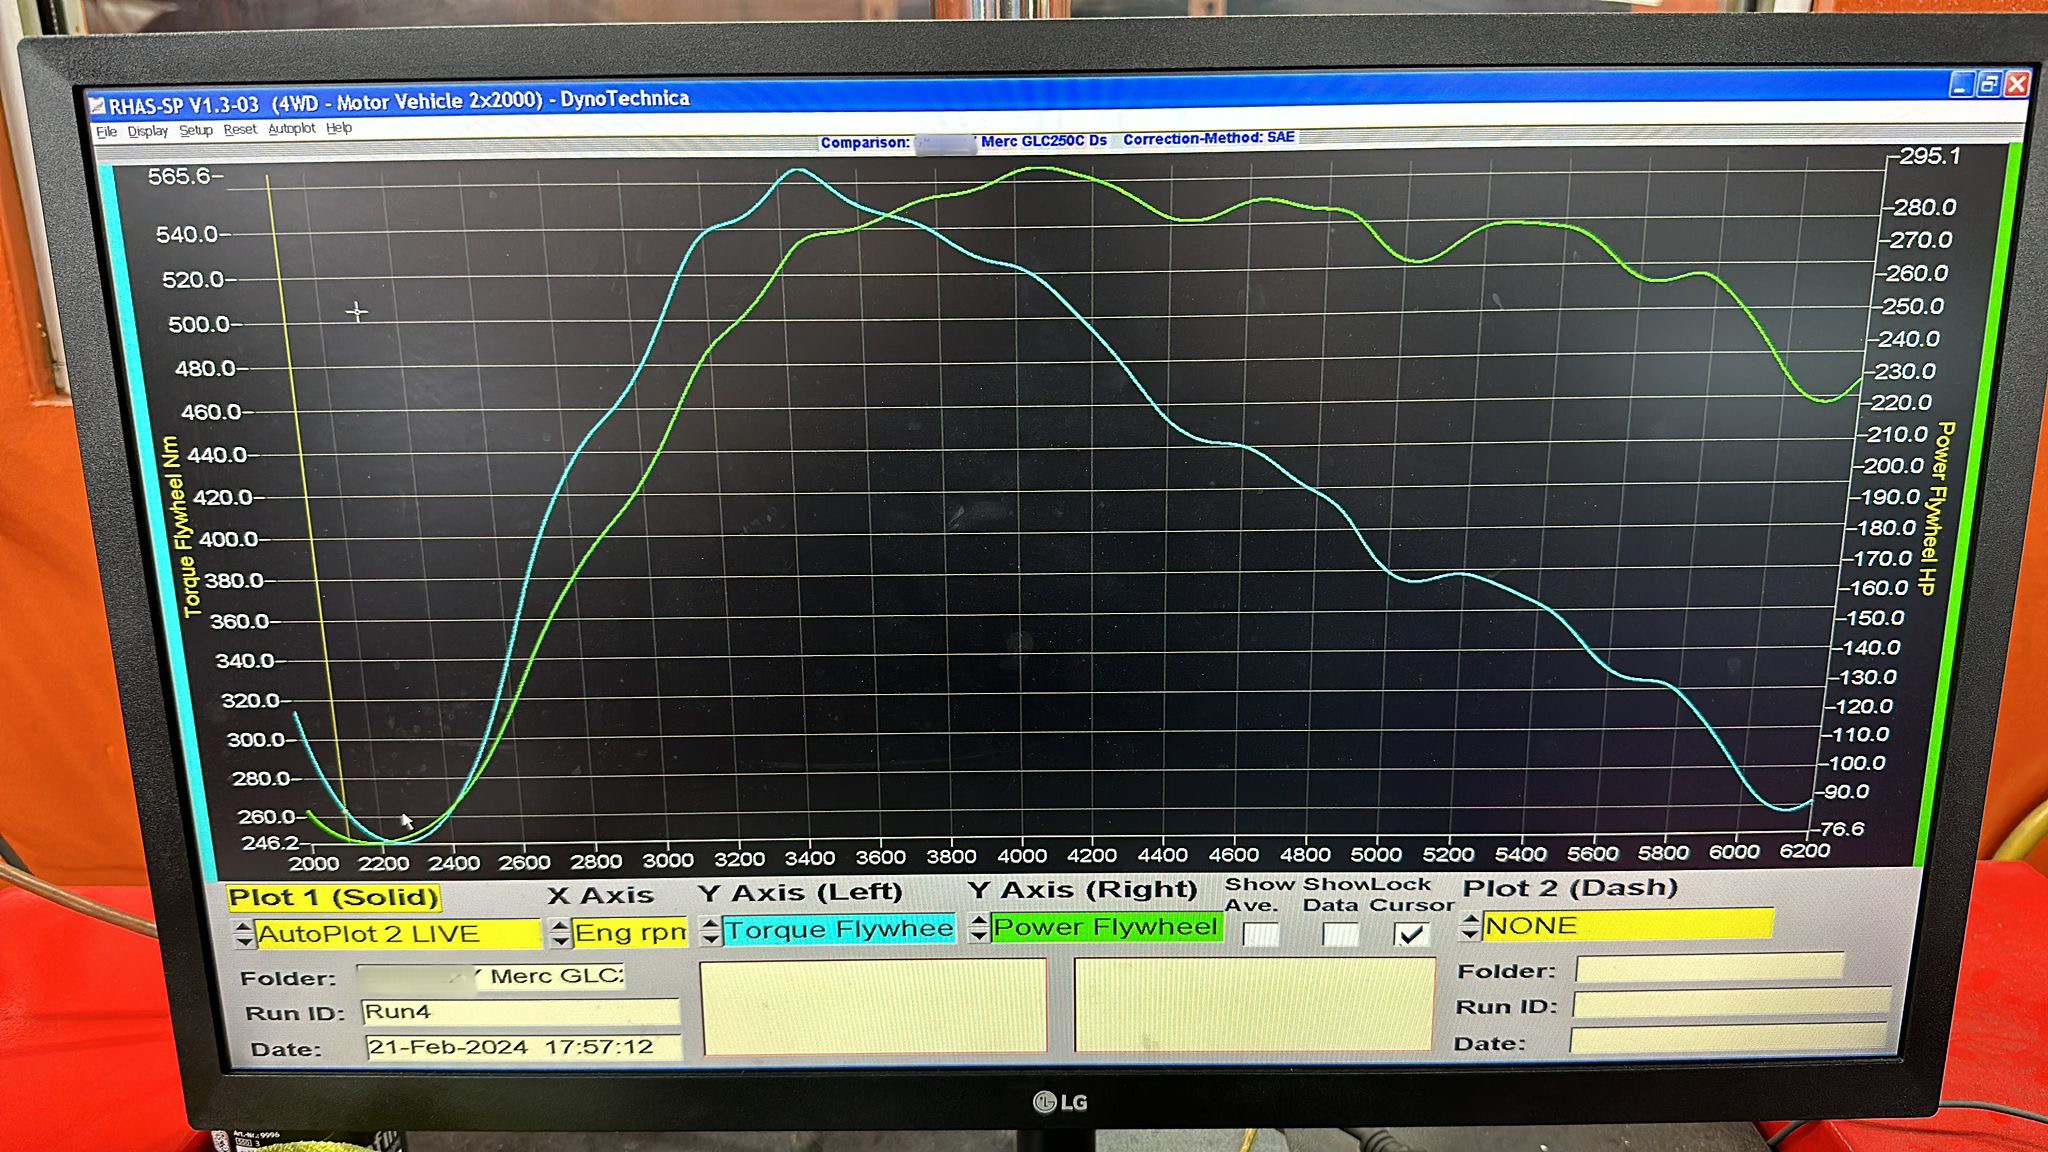
Task: Click the Power Flywheel HP axis title
Action: pyautogui.click(x=1936, y=508)
